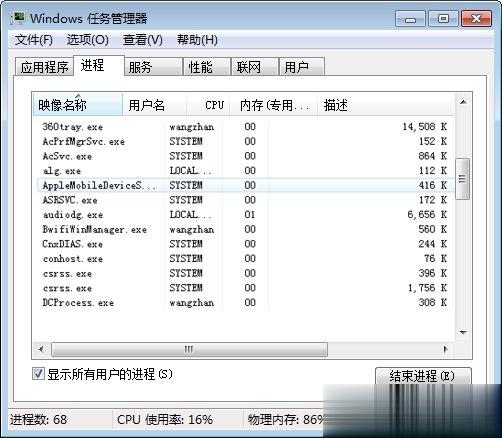Screen dimensions: 502x438
Task: Open the 性能 tab
Action: click(207, 67)
